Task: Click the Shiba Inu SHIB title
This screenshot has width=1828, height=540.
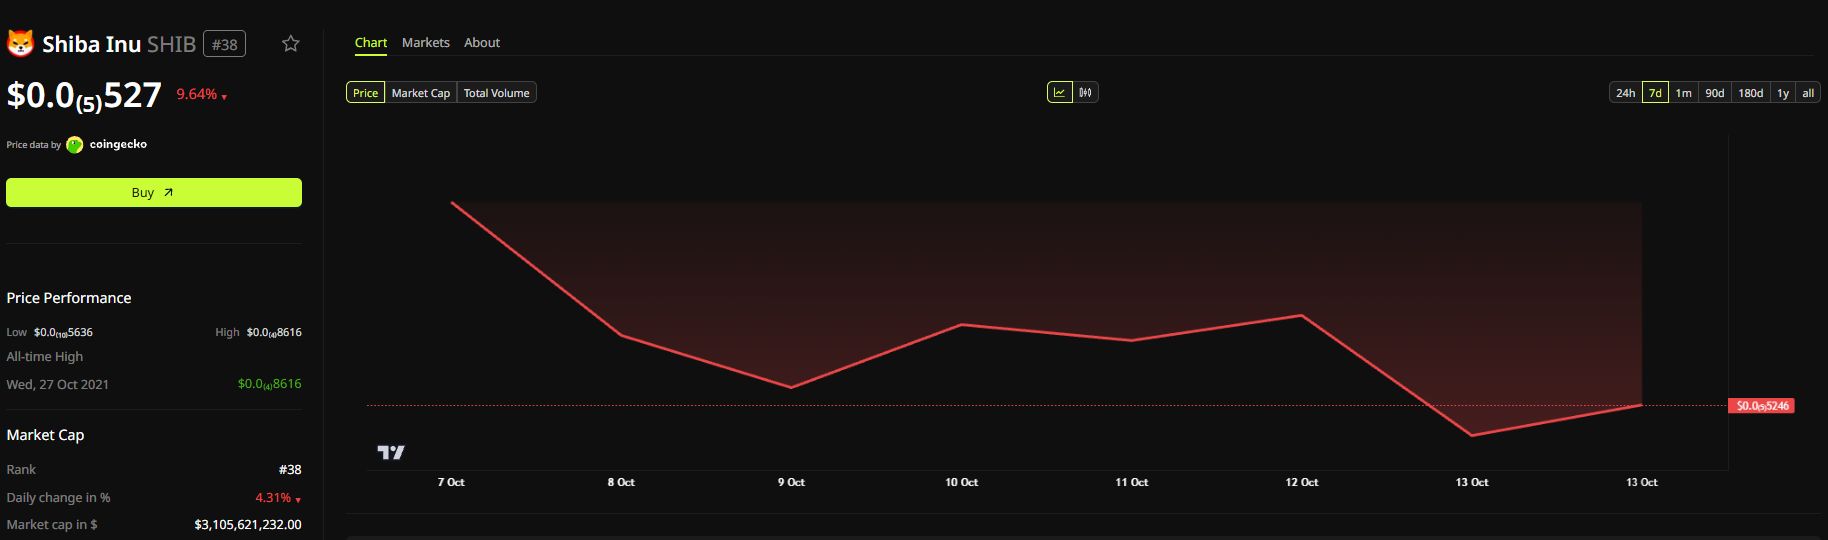Action: (x=119, y=44)
